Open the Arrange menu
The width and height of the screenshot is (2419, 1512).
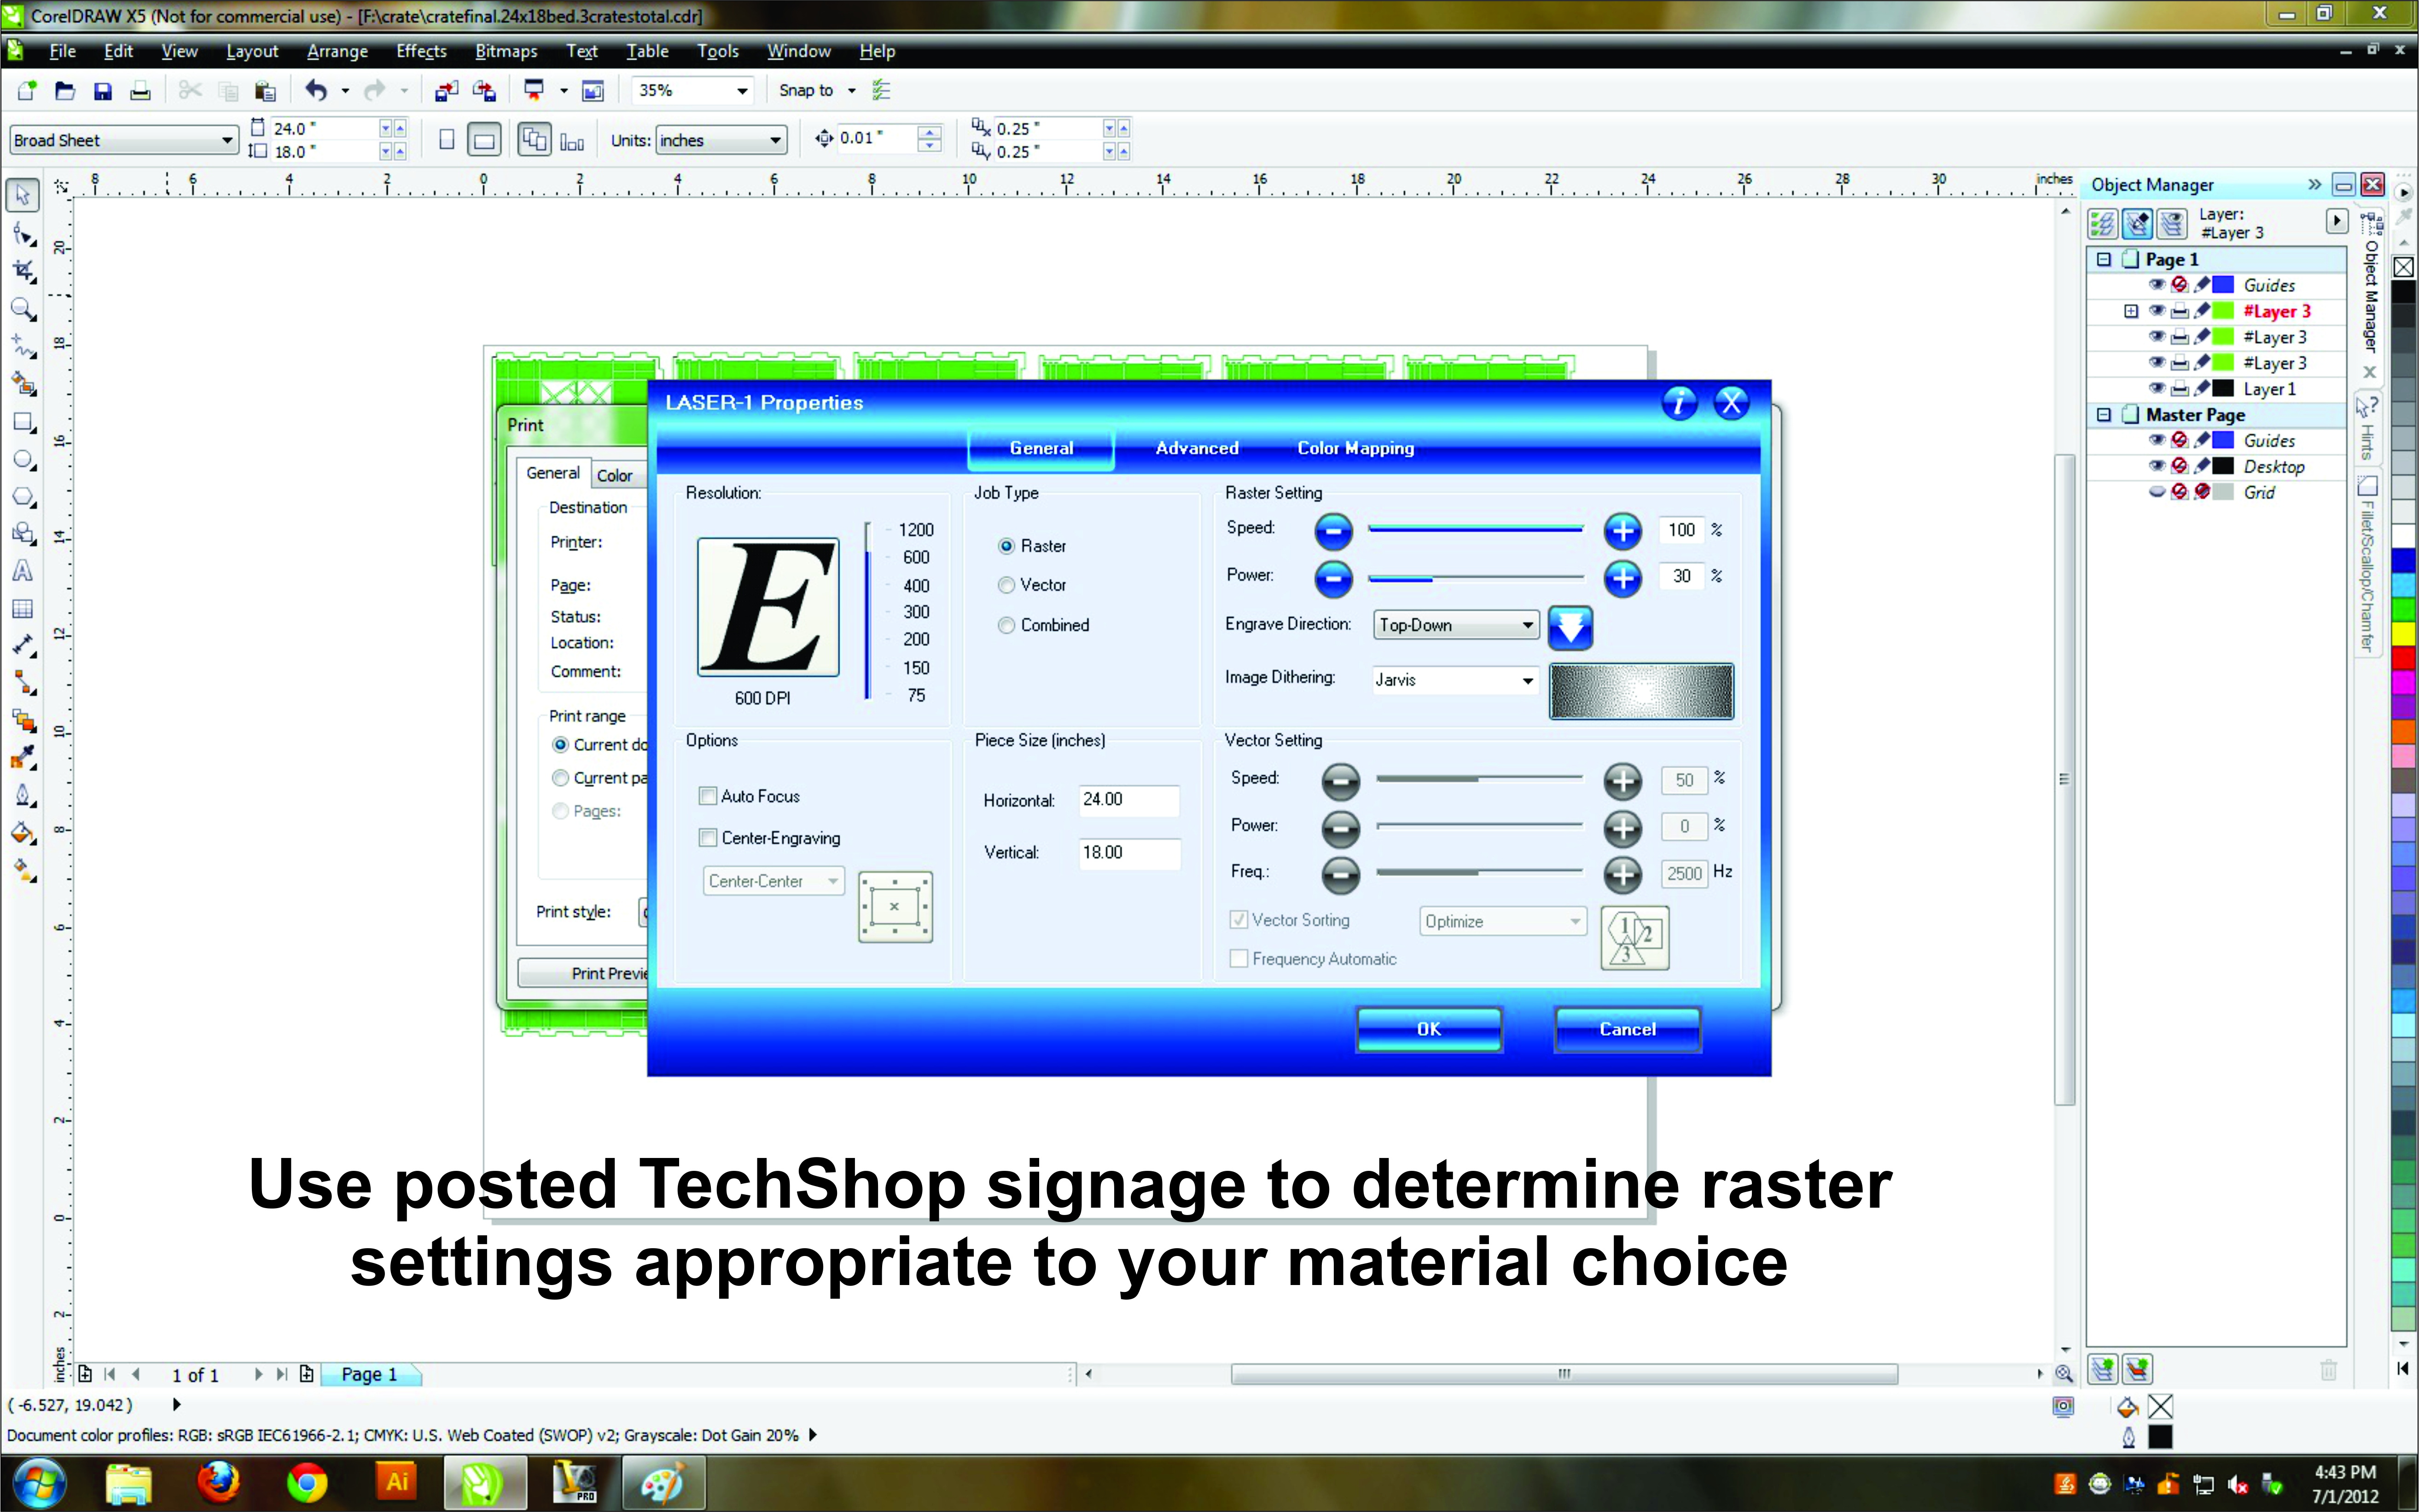click(x=337, y=51)
